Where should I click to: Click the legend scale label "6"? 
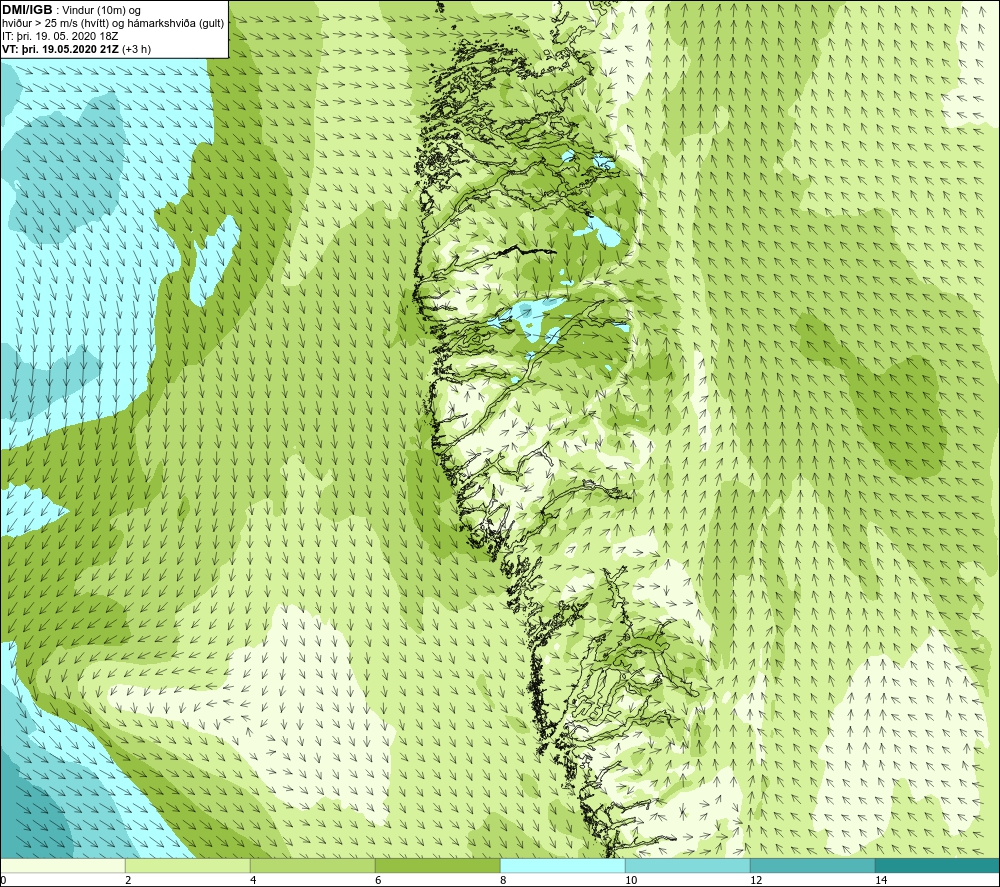pyautogui.click(x=378, y=880)
